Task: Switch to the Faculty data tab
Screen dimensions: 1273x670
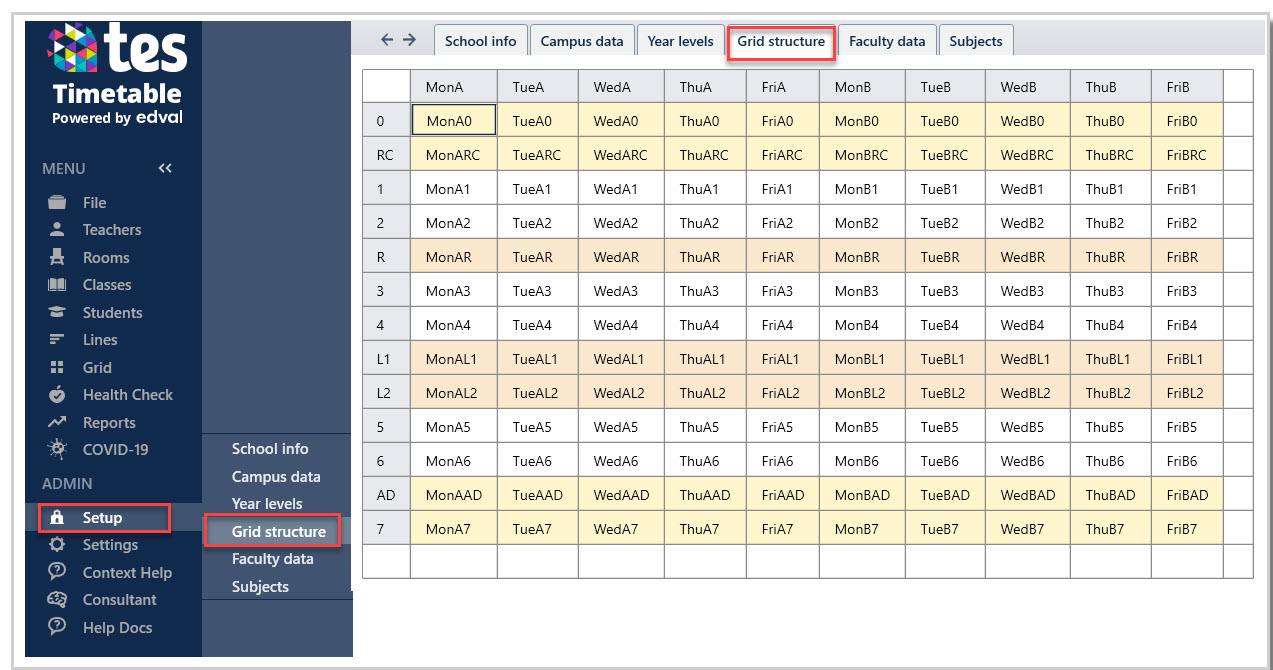Action: tap(887, 41)
